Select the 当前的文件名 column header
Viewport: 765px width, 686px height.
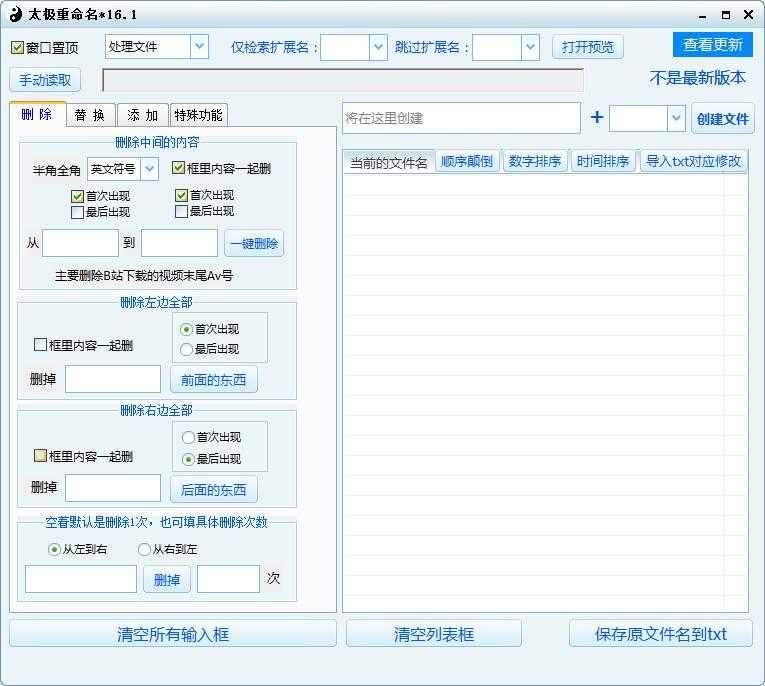click(388, 162)
